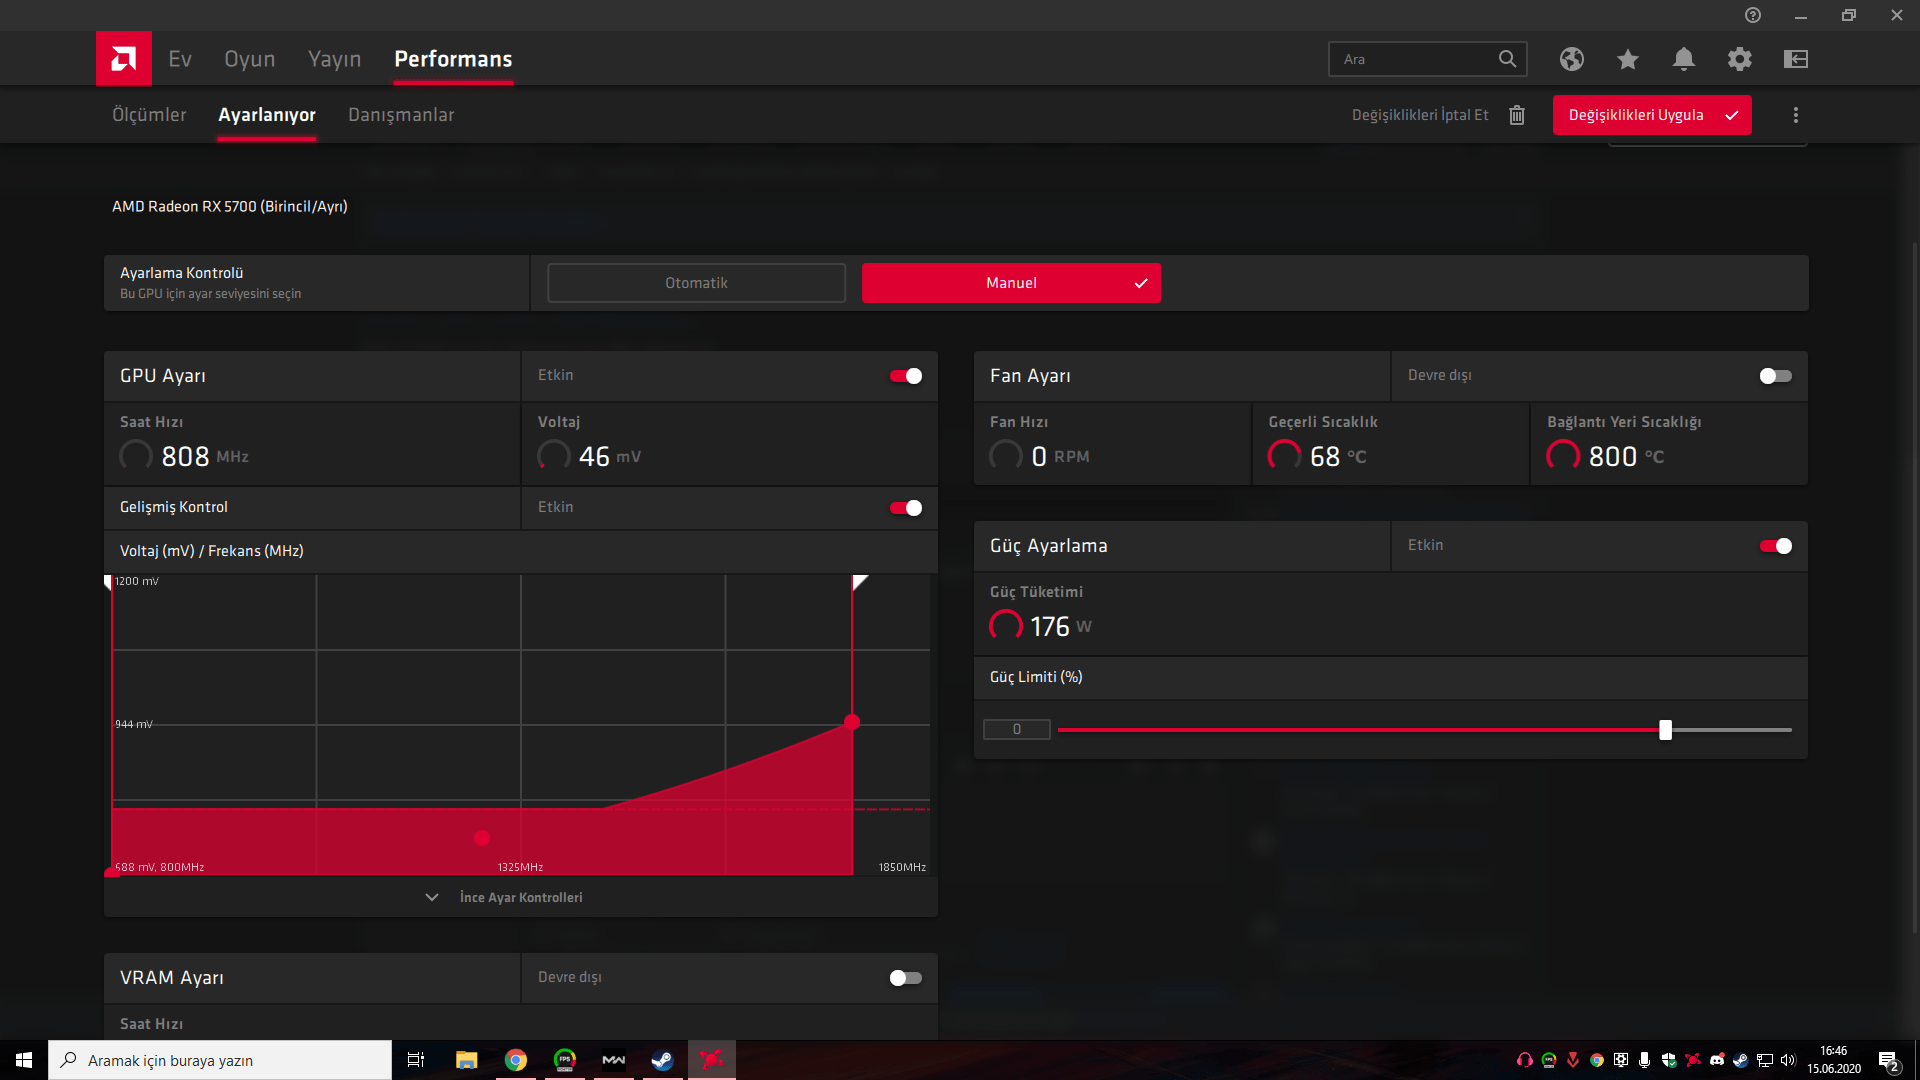Click Değişiklikleri Uygula button

(x=1651, y=115)
